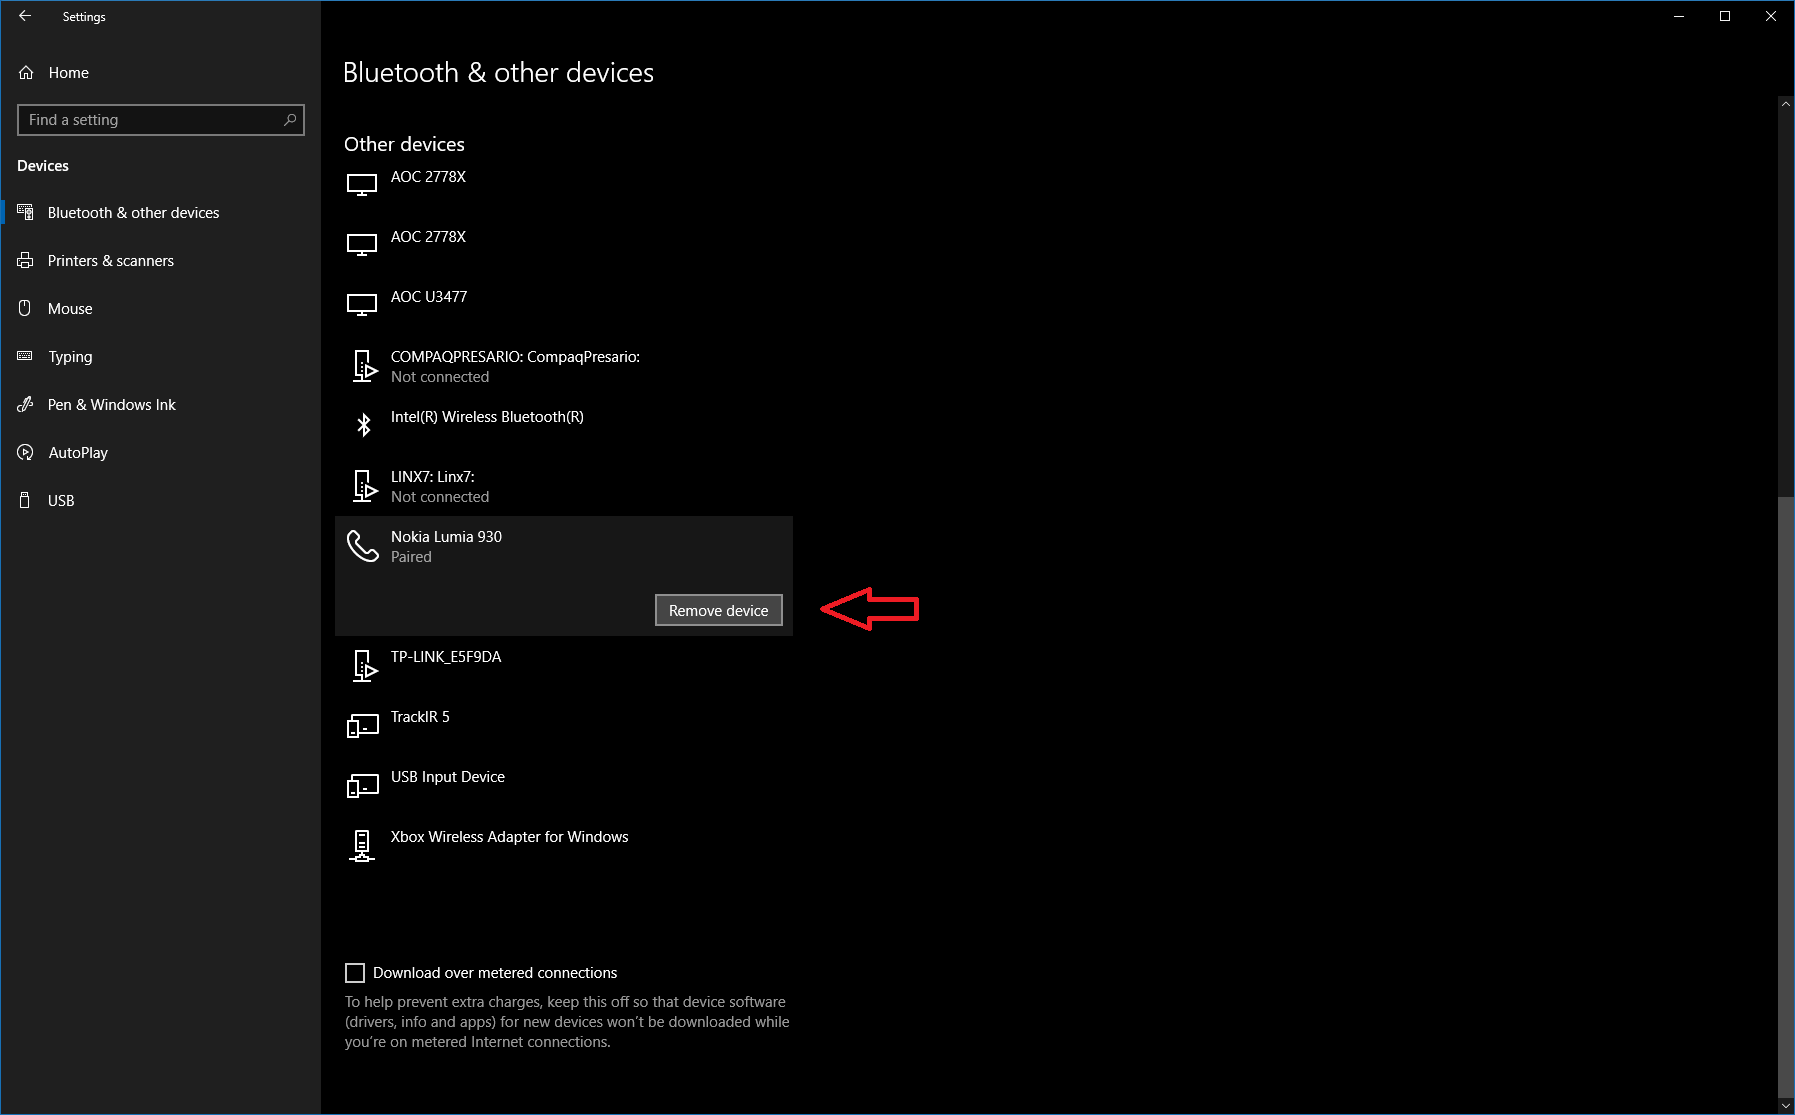
Task: Go to Typing settings
Action: click(160, 356)
